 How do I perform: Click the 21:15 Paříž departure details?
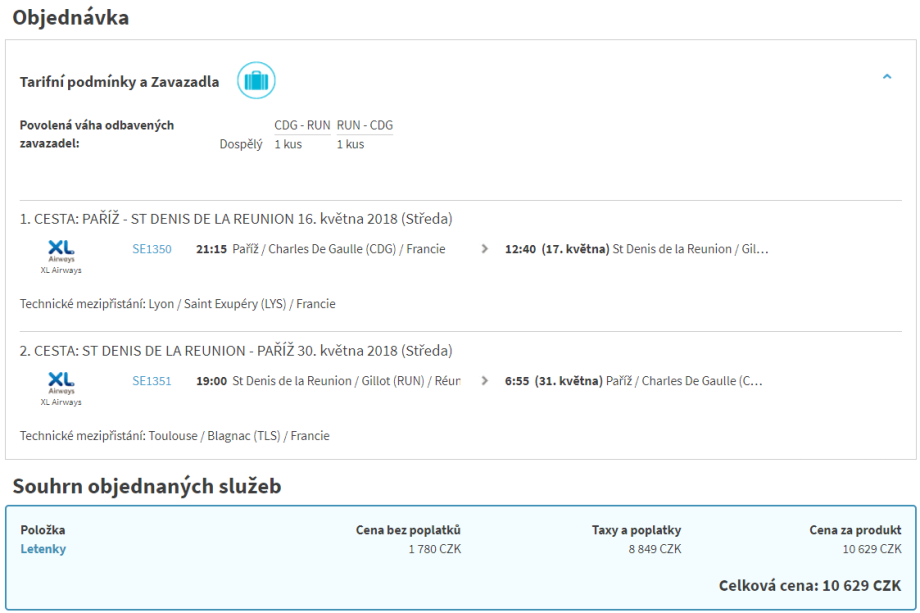coord(320,249)
